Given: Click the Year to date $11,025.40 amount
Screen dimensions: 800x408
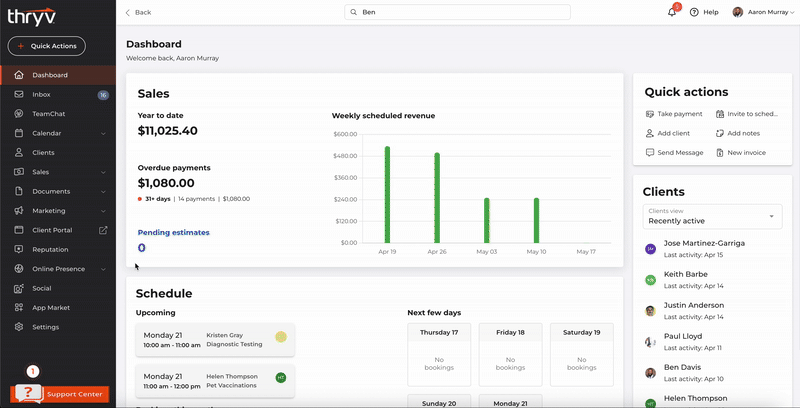Looking at the screenshot, I should pyautogui.click(x=167, y=131).
